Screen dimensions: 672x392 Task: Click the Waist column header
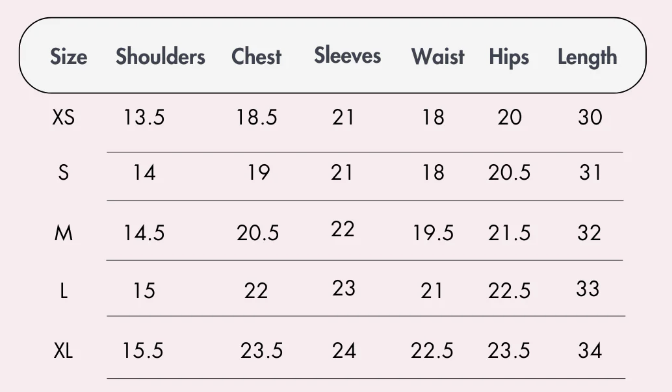(x=438, y=57)
